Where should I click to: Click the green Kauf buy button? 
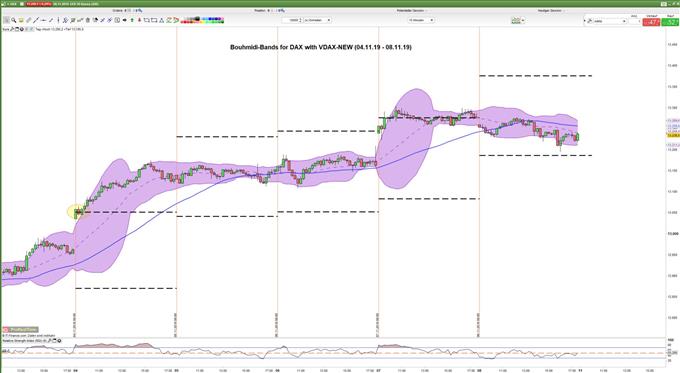(x=670, y=22)
